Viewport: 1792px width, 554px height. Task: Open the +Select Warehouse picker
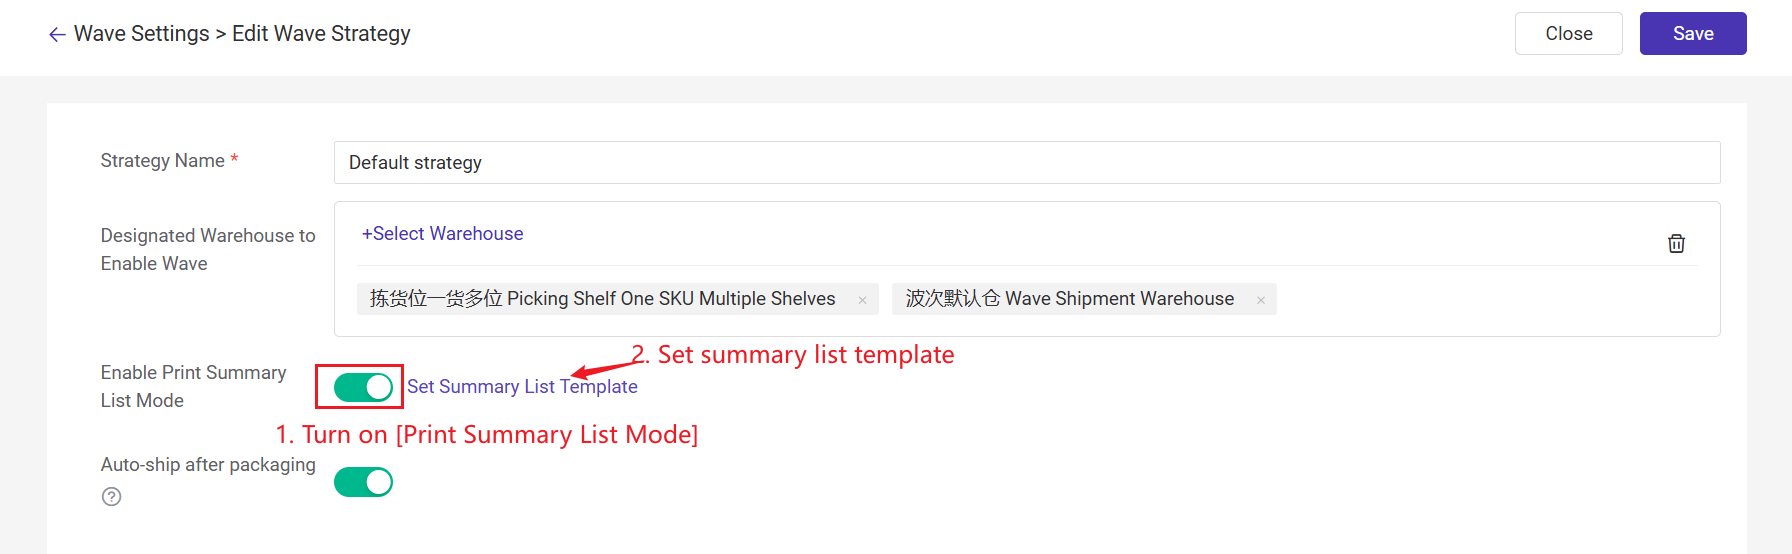pyautogui.click(x=442, y=234)
